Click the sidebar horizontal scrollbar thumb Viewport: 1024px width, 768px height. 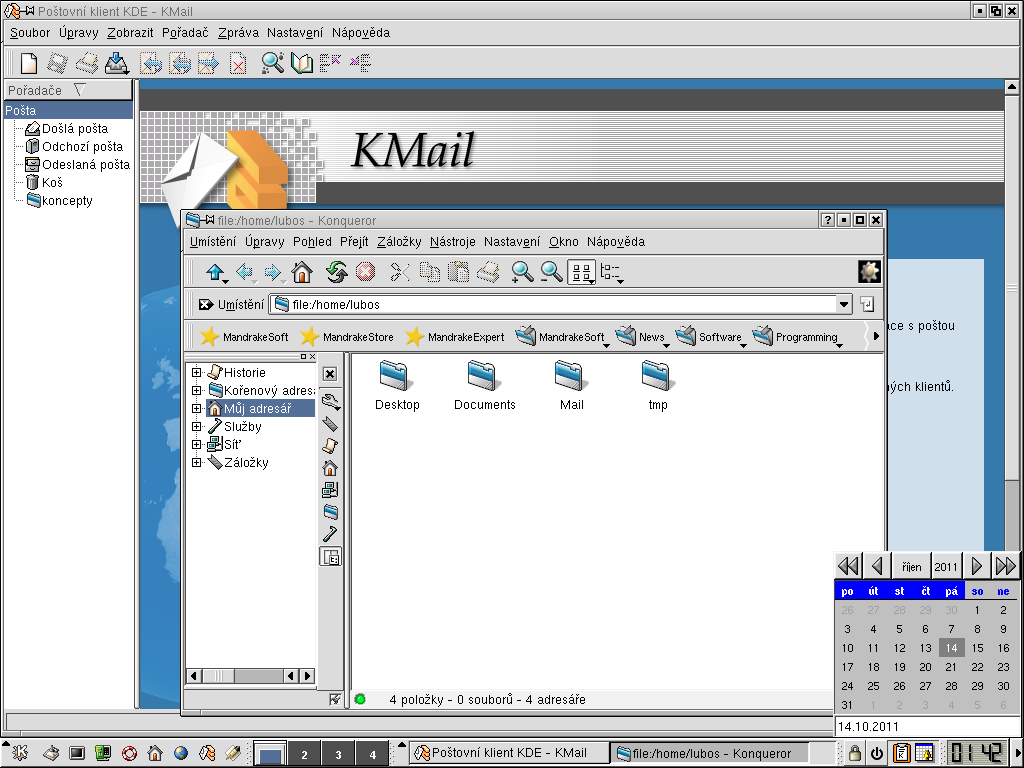219,676
